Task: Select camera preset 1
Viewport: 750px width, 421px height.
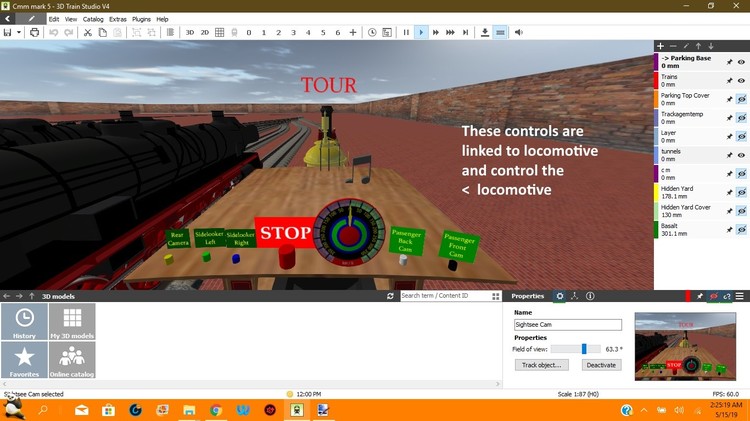Action: point(264,33)
